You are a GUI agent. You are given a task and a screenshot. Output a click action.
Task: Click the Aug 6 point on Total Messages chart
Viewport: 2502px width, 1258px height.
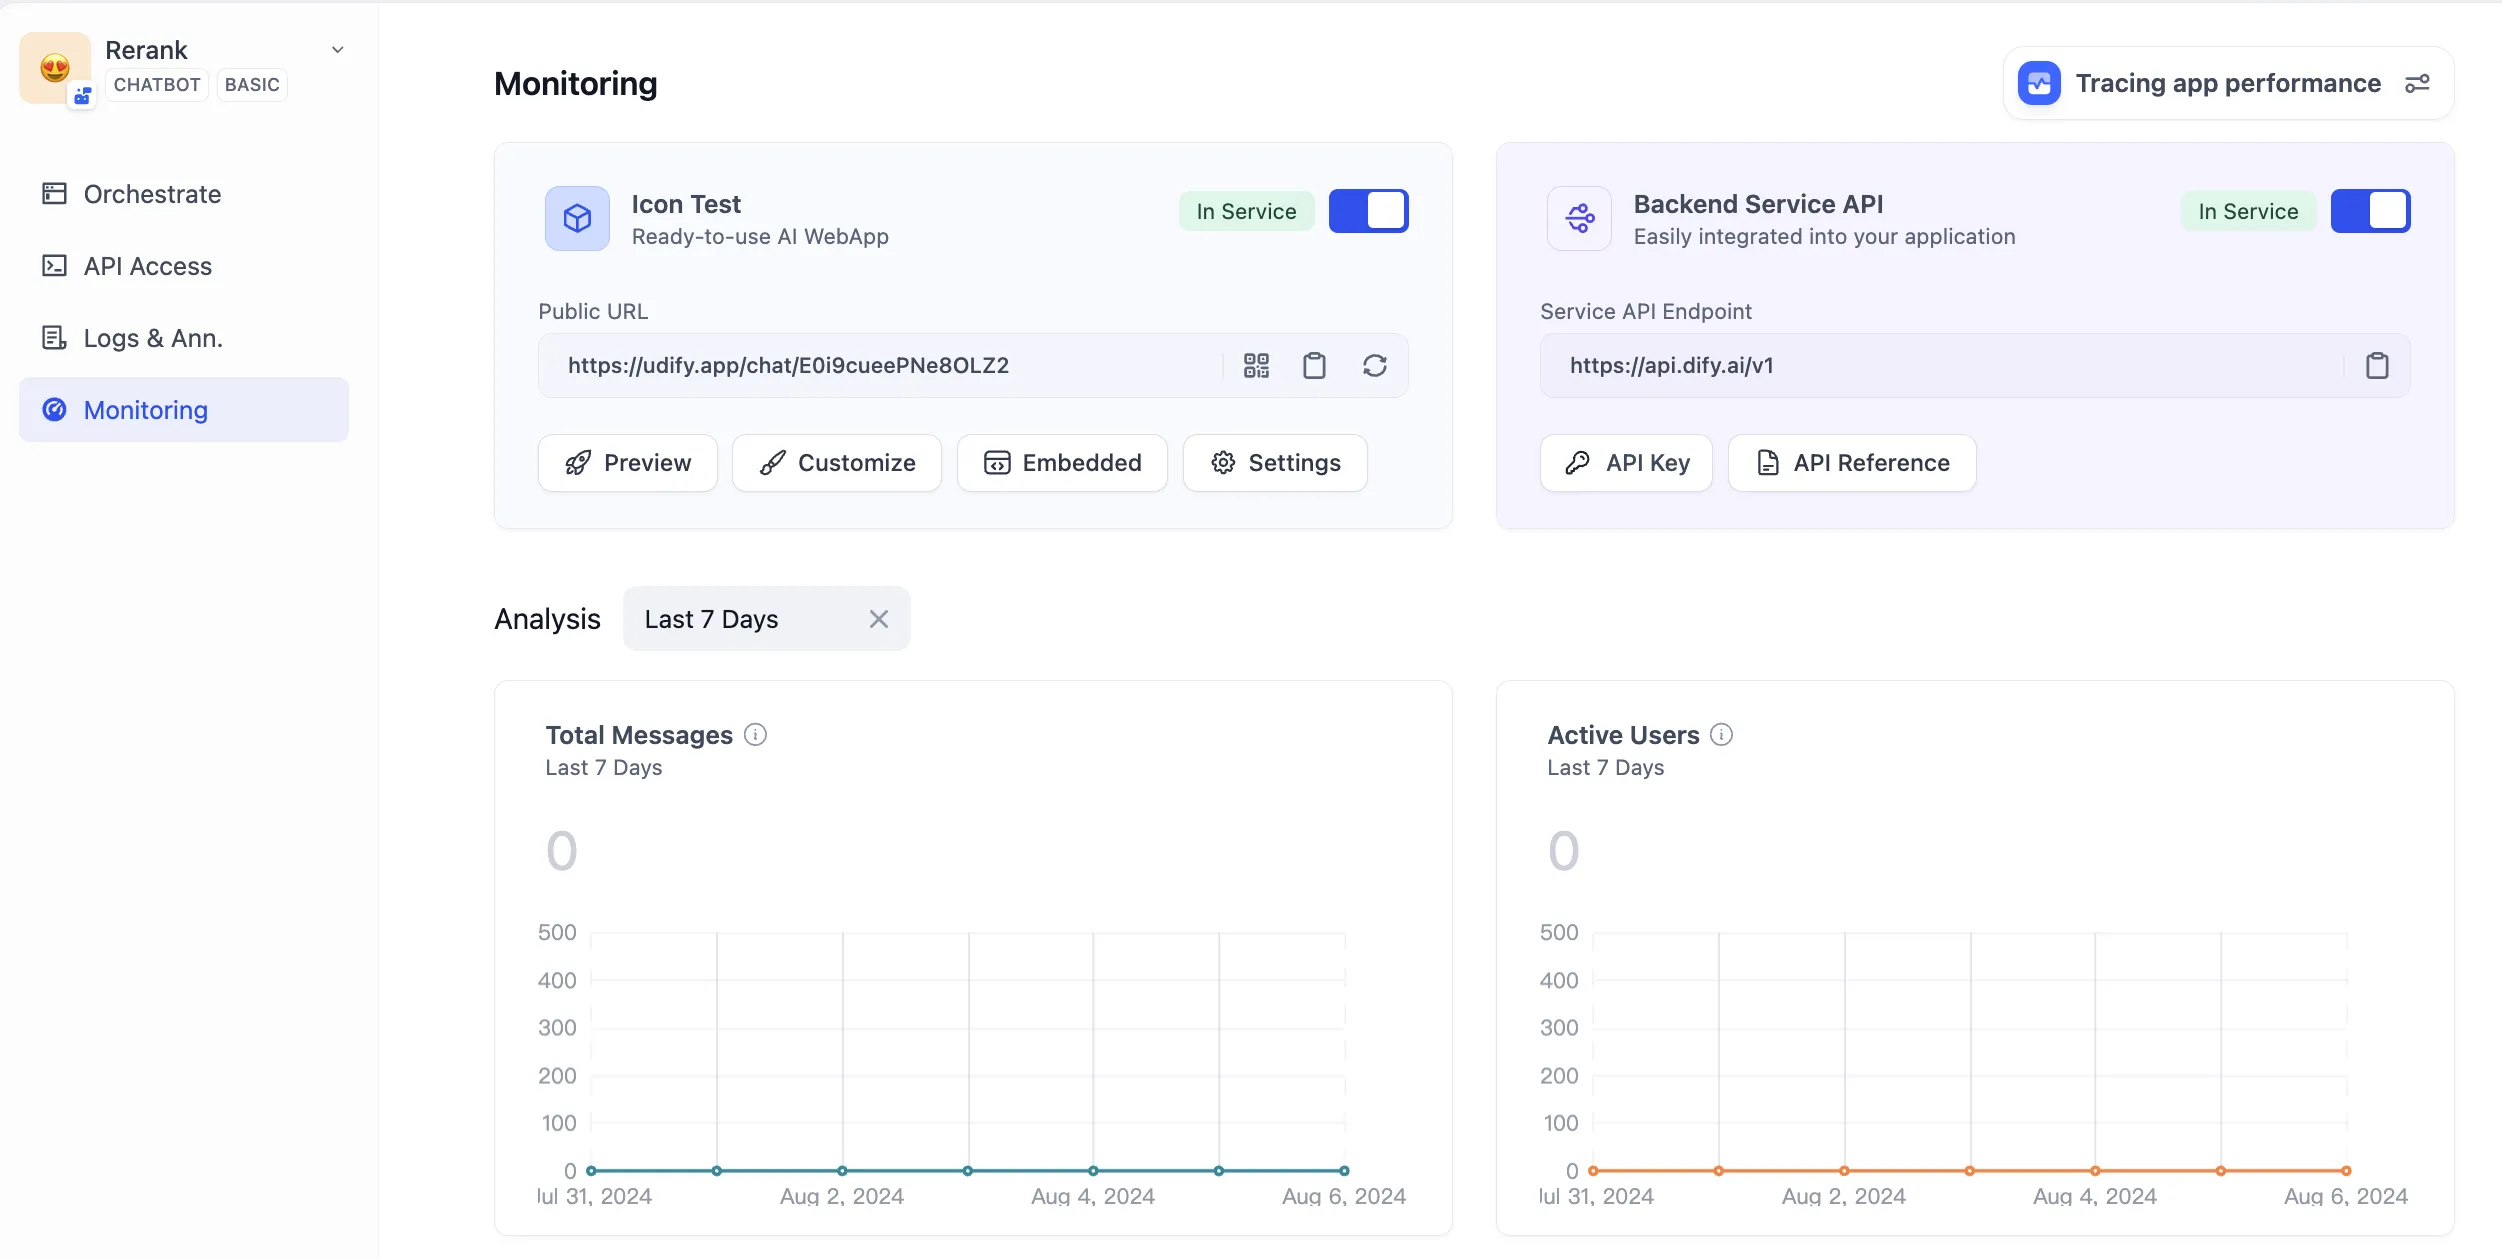(1344, 1170)
